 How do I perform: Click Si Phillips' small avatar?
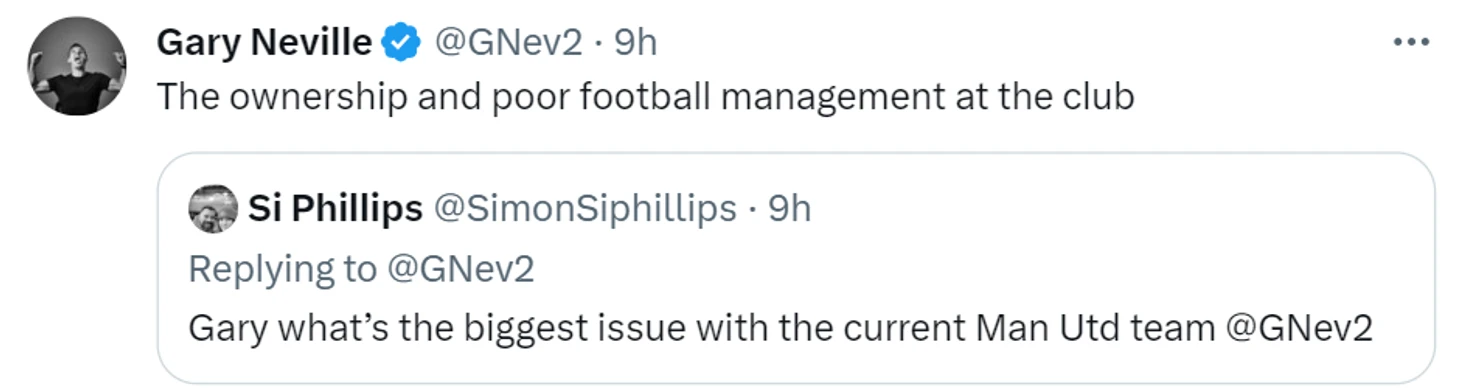pyautogui.click(x=213, y=209)
